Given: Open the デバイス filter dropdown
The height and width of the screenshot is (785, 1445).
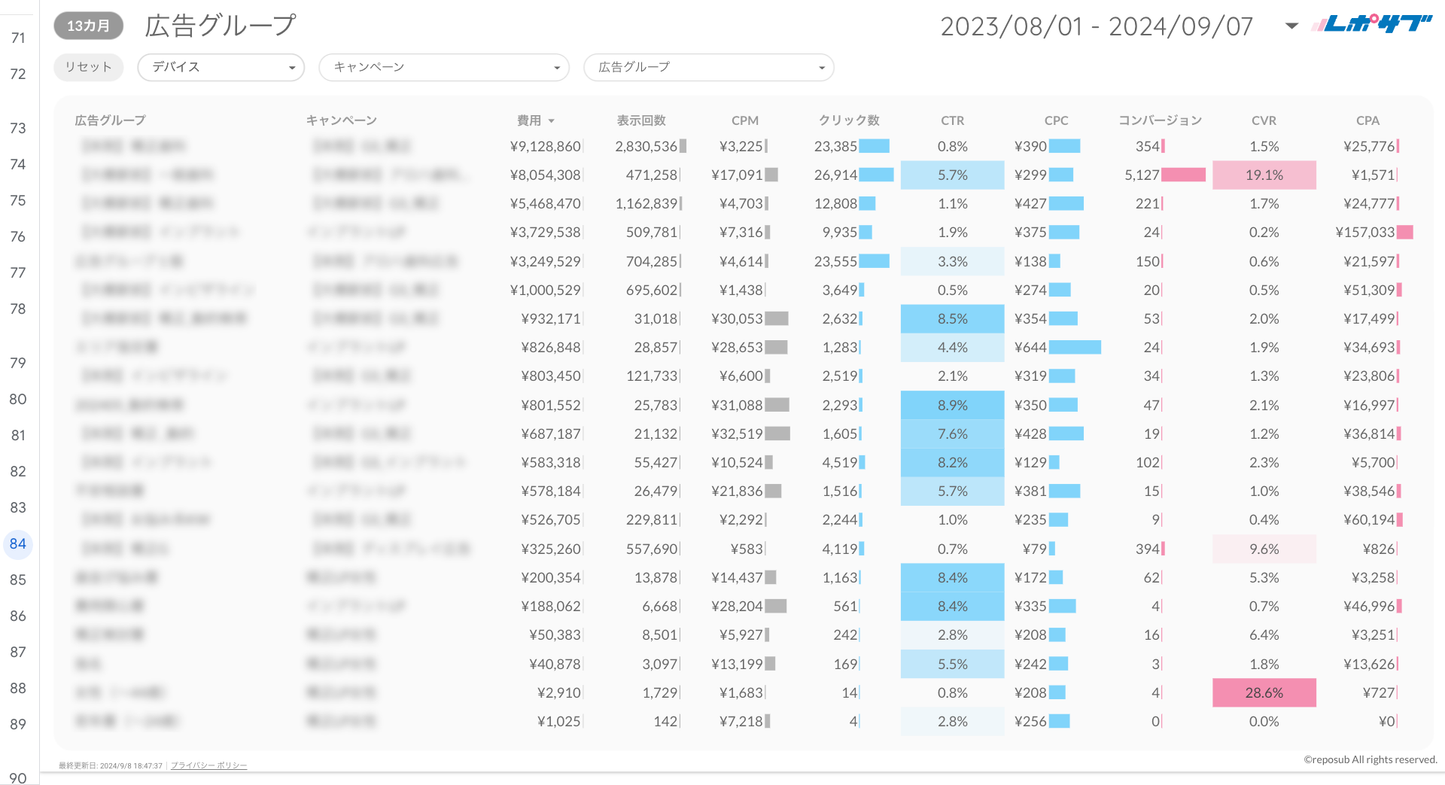Looking at the screenshot, I should click(x=221, y=67).
